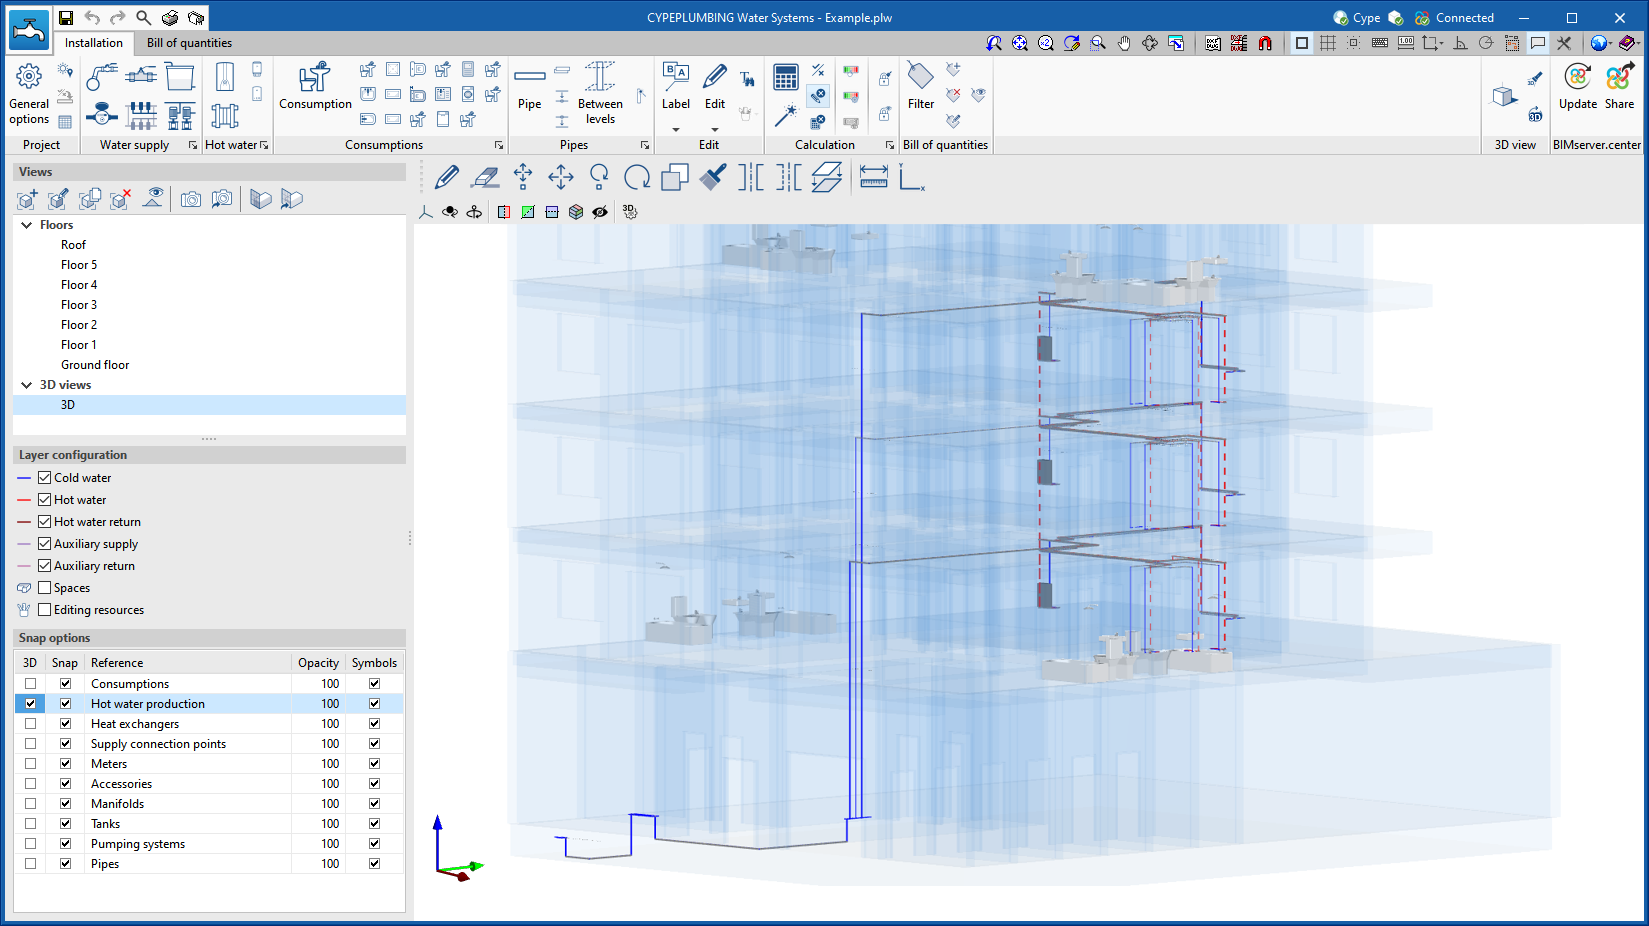The image size is (1649, 926).
Task: Open the Label tool
Action: (x=676, y=86)
